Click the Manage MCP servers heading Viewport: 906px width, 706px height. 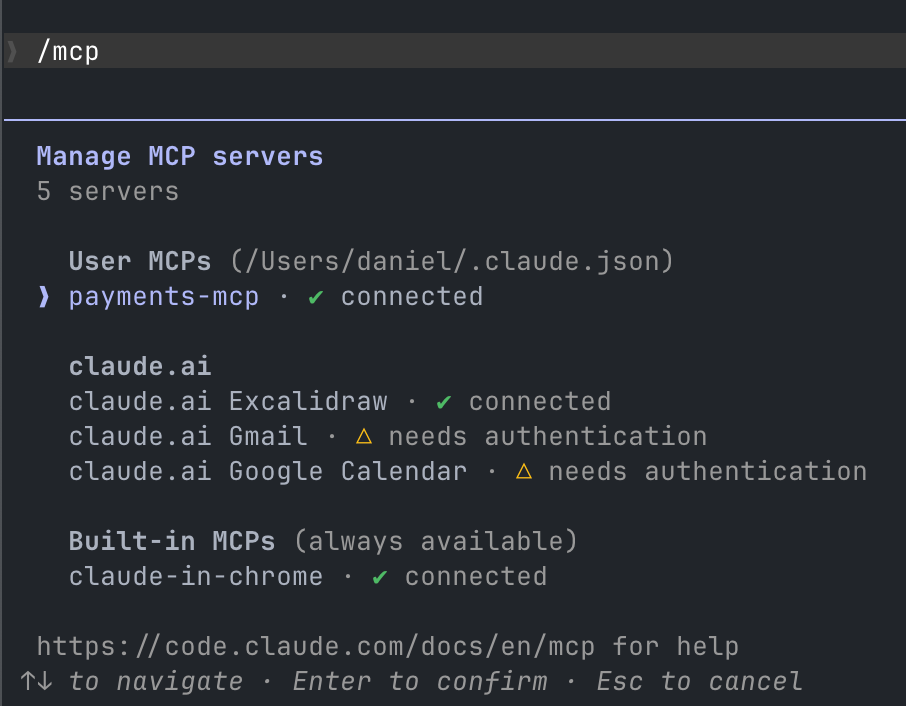click(x=179, y=156)
